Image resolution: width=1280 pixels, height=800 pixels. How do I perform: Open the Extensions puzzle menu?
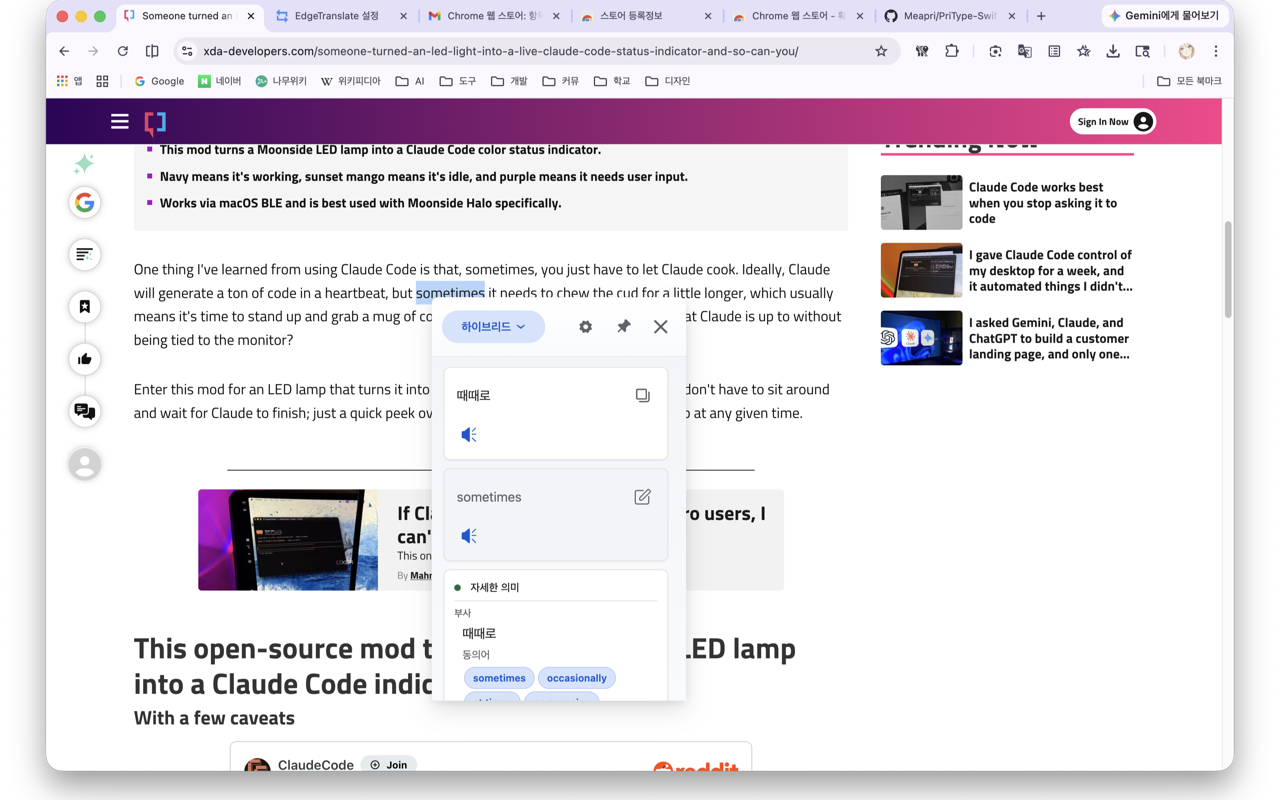952,51
